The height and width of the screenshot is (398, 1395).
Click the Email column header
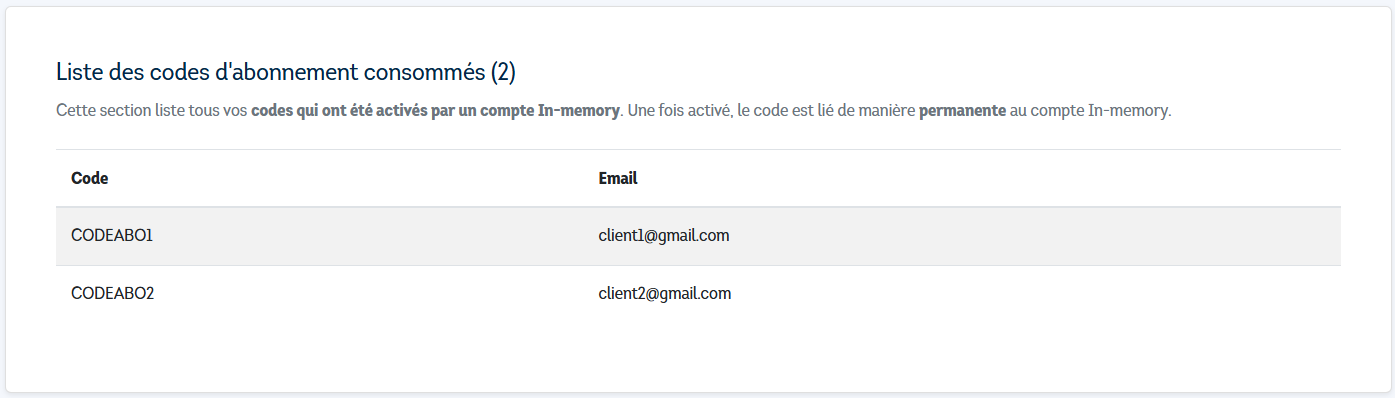point(618,179)
